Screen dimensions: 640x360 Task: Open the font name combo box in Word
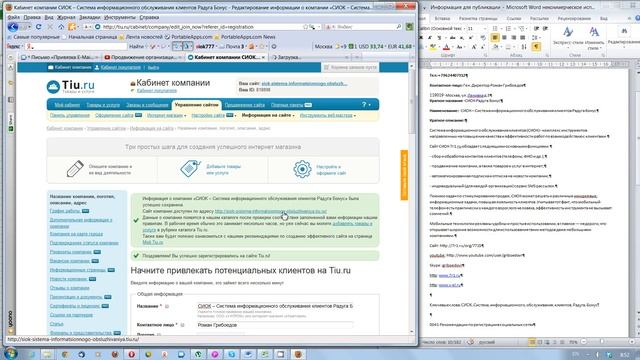pyautogui.click(x=443, y=29)
